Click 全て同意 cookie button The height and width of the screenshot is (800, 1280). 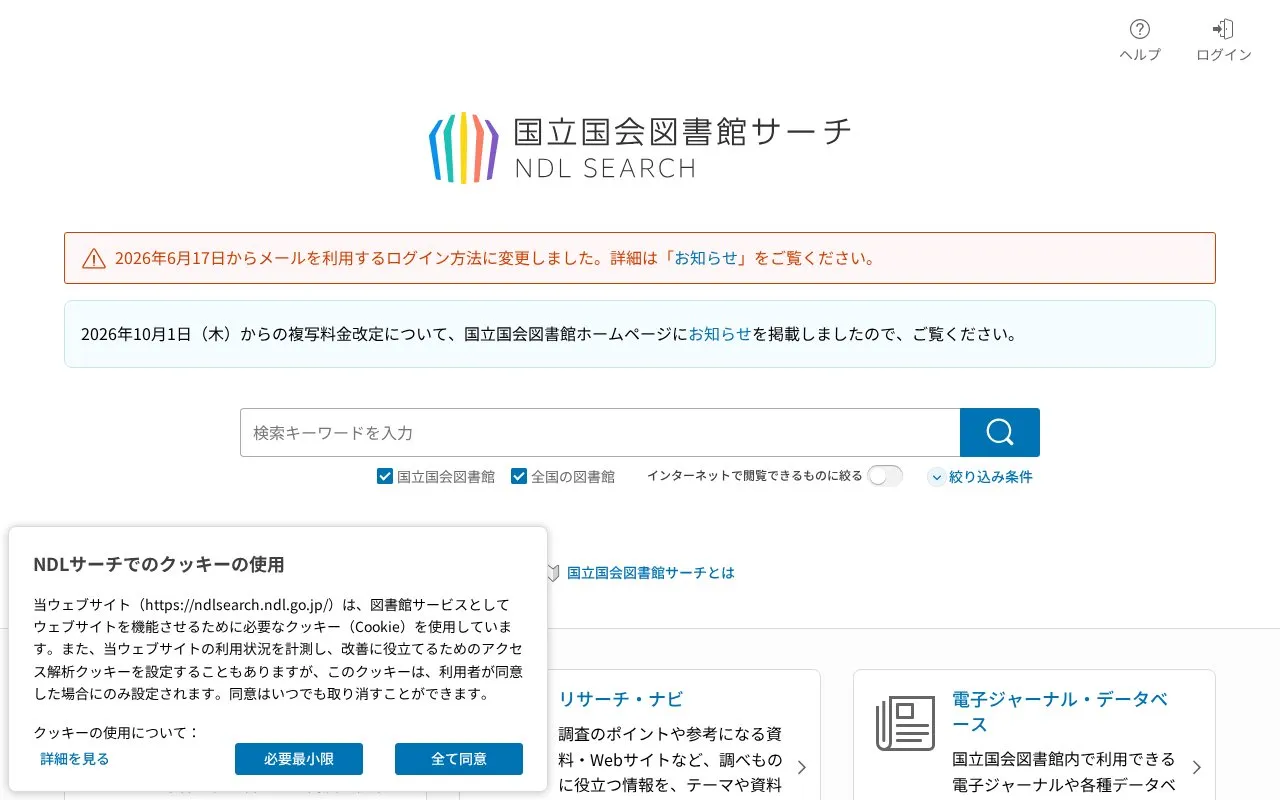point(459,759)
